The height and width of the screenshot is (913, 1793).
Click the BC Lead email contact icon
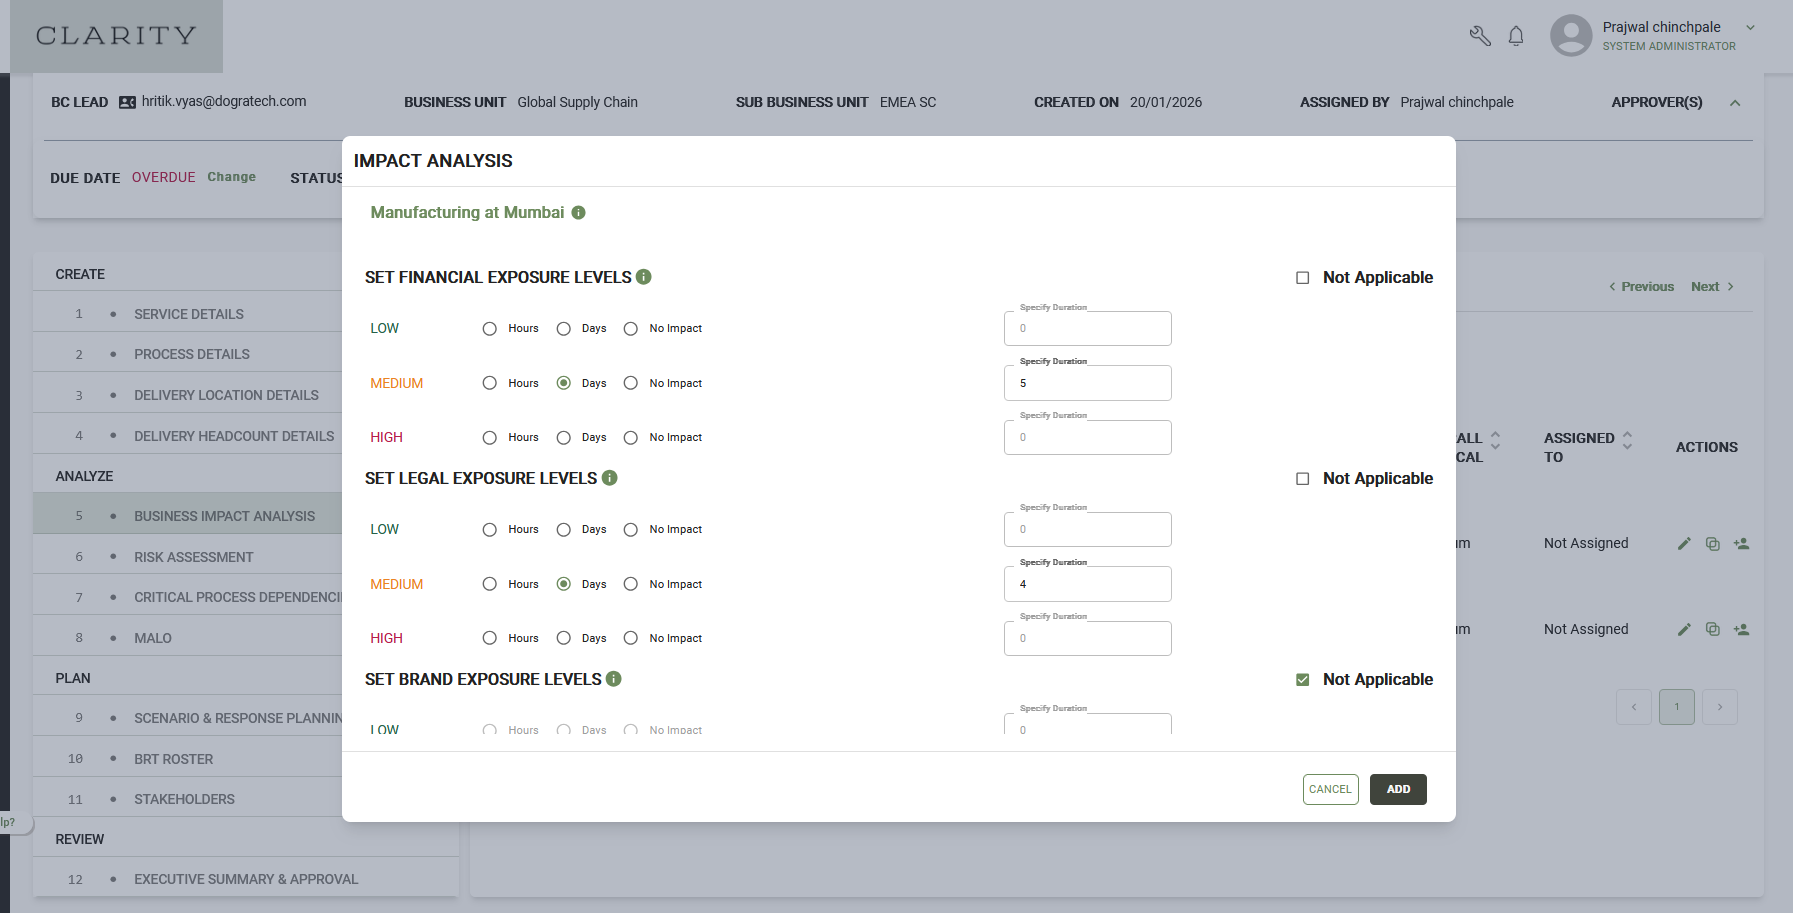[x=127, y=102]
